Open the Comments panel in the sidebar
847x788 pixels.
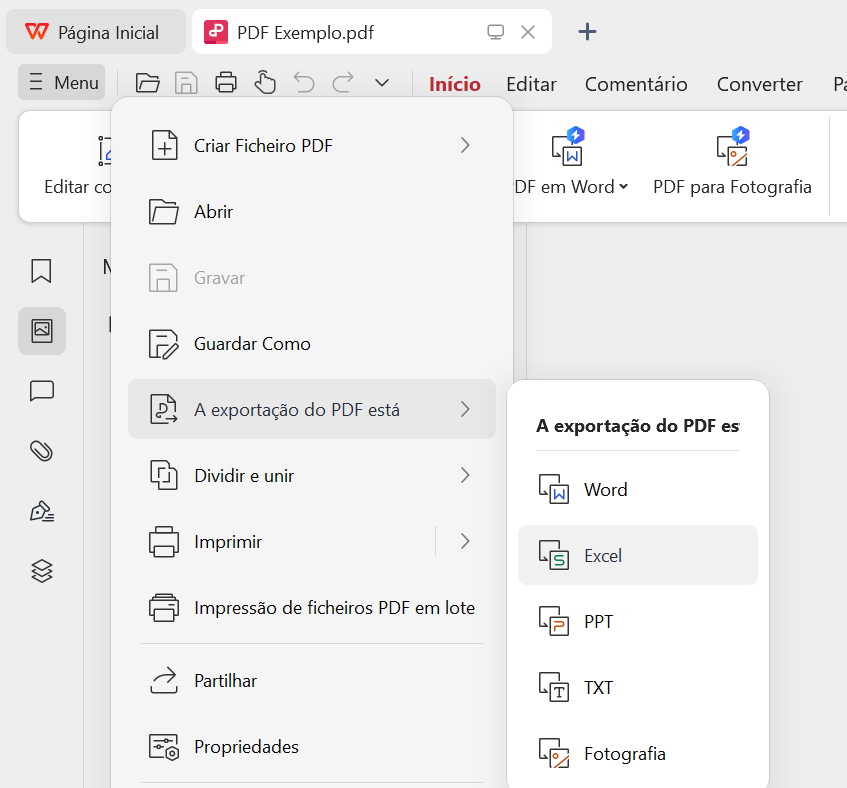pyautogui.click(x=41, y=391)
